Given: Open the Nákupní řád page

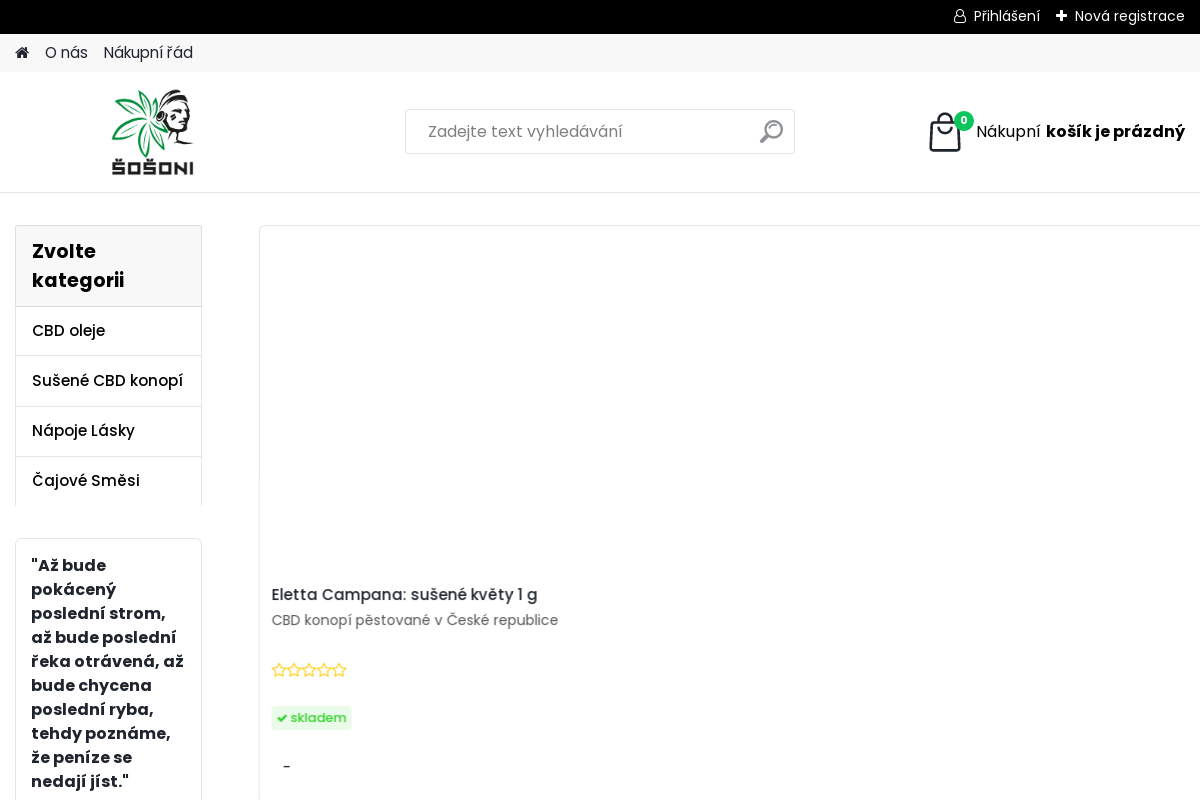Looking at the screenshot, I should tap(148, 53).
